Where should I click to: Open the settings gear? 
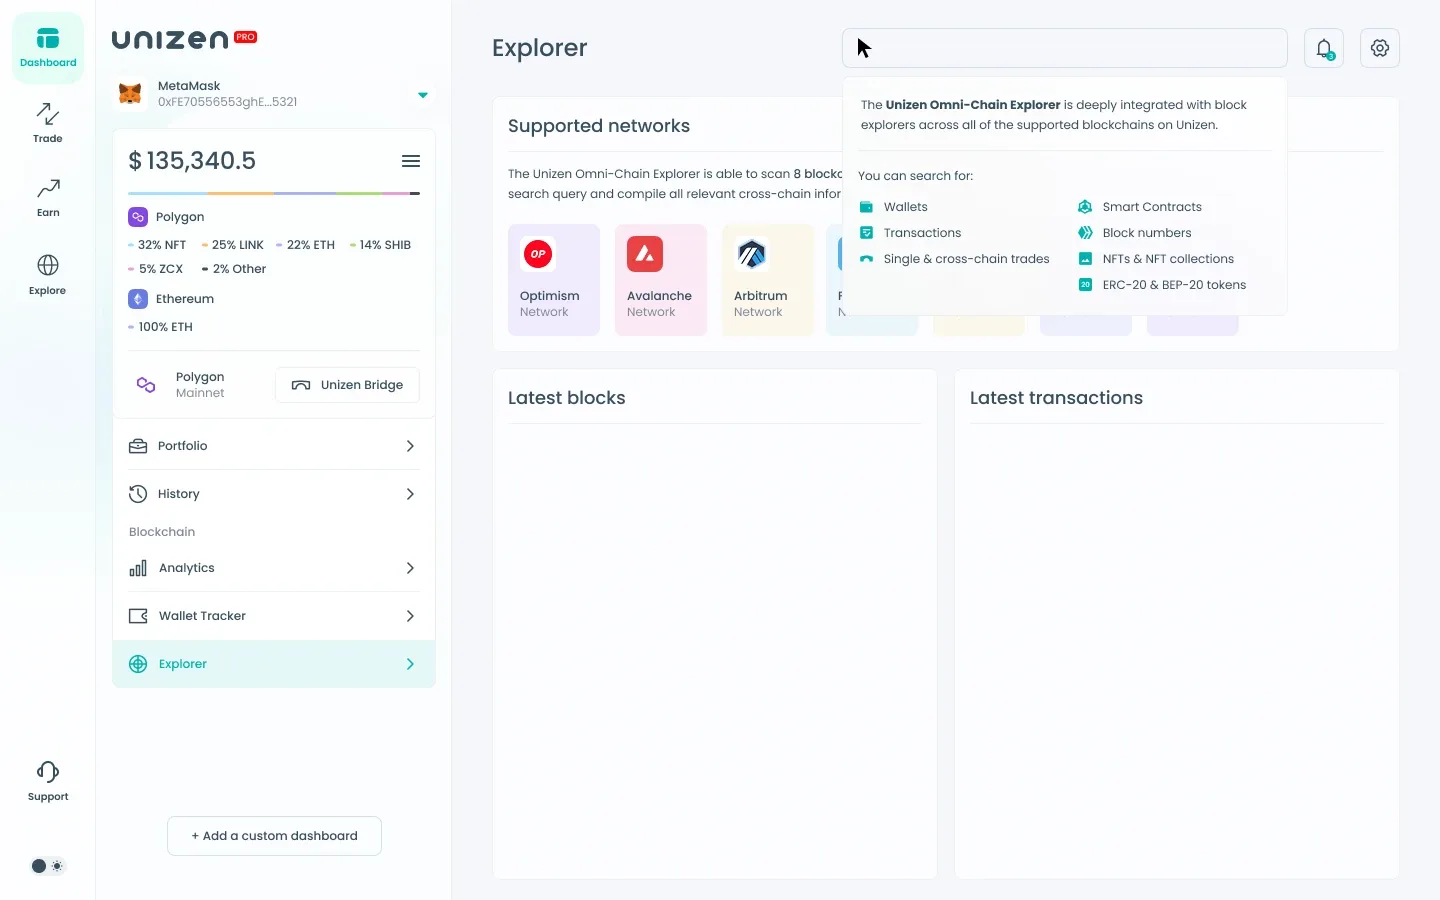(1380, 48)
